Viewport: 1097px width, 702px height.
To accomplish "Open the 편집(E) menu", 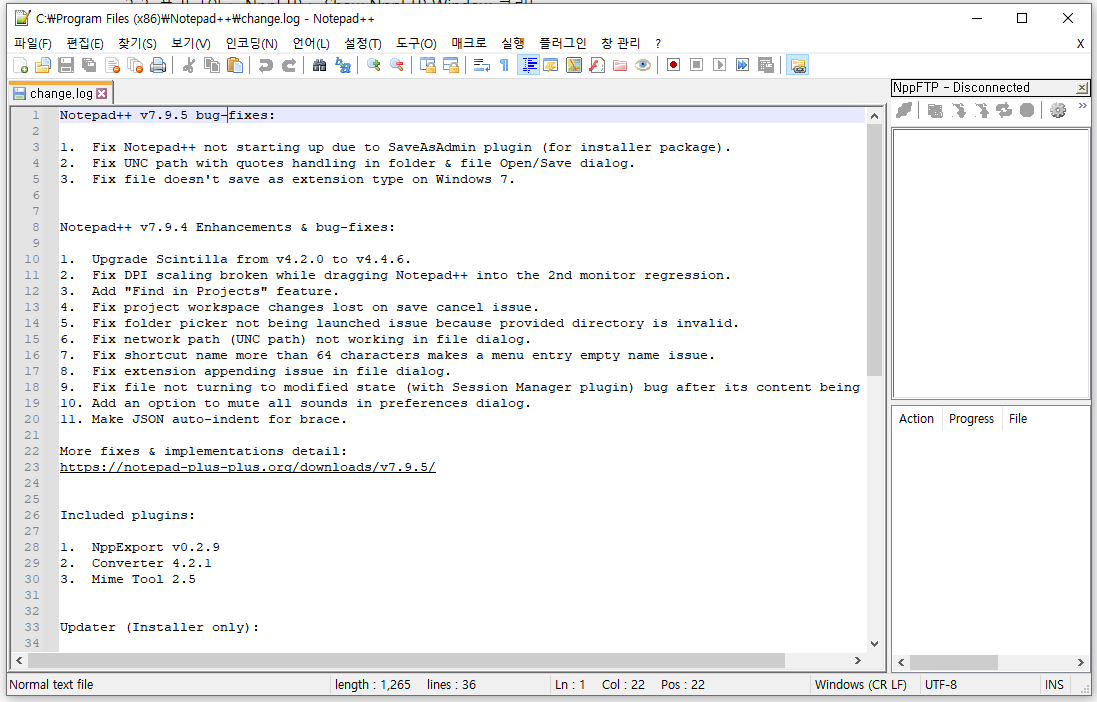I will pos(85,43).
